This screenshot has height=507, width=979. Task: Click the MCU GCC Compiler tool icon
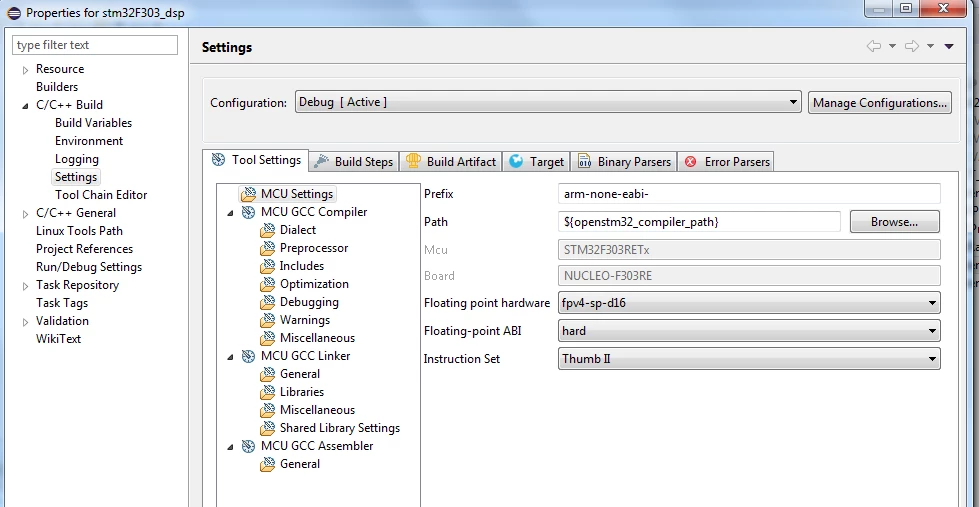[248, 212]
